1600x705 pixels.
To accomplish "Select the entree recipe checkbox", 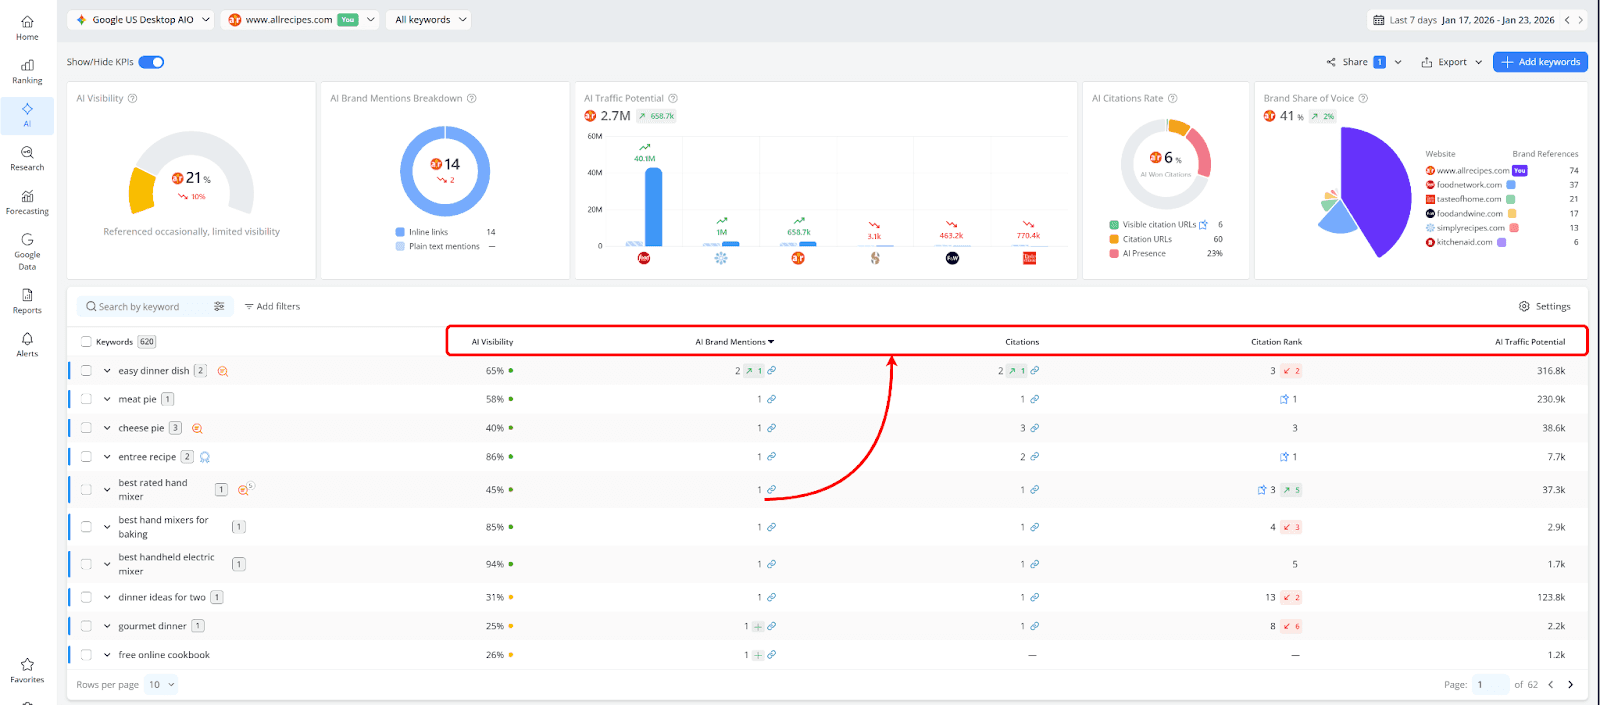I will pyautogui.click(x=86, y=457).
